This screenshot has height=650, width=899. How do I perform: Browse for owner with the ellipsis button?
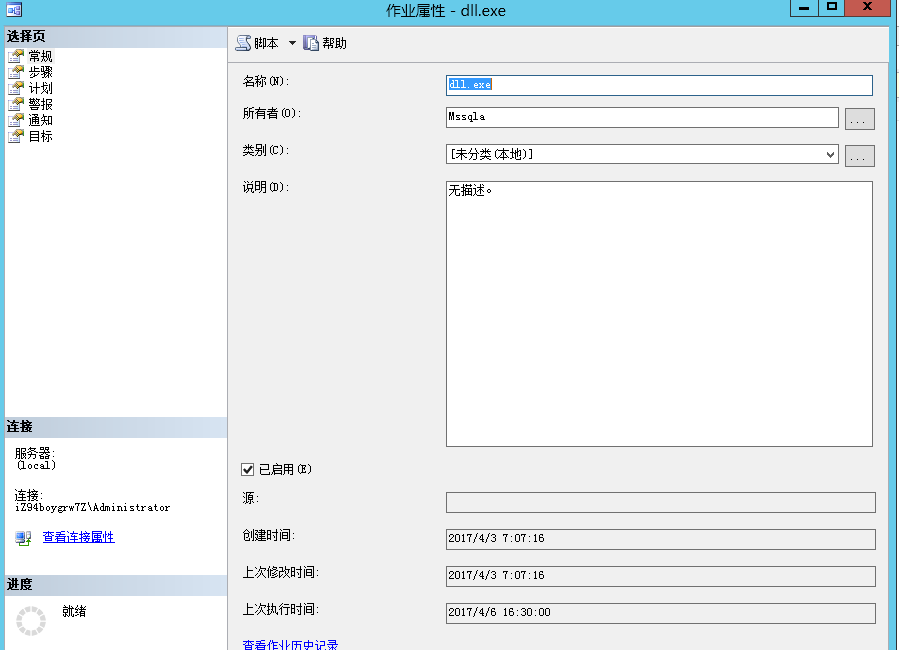click(x=859, y=119)
